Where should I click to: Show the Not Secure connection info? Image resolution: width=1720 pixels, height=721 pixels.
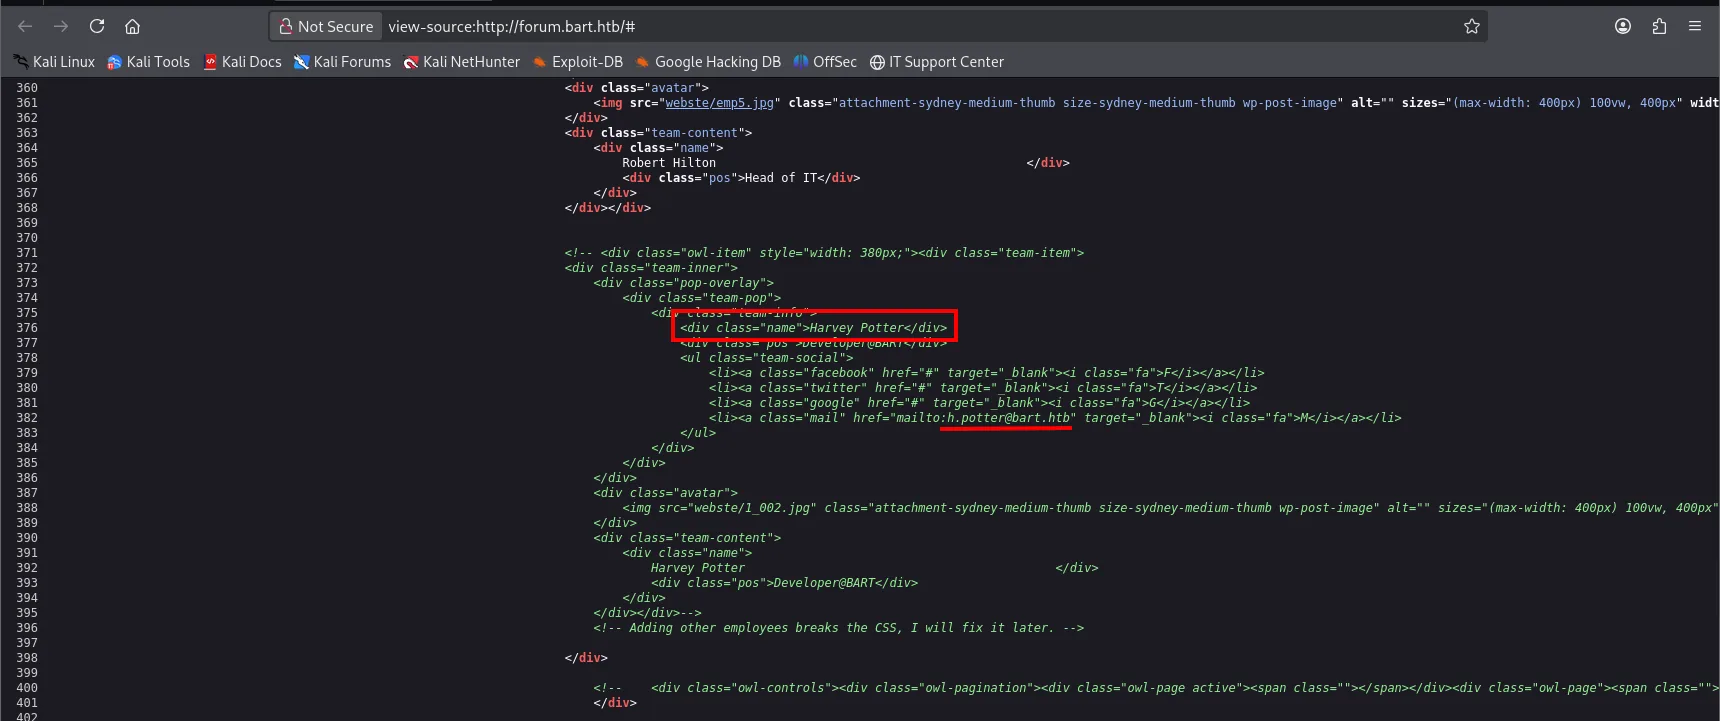click(x=326, y=26)
